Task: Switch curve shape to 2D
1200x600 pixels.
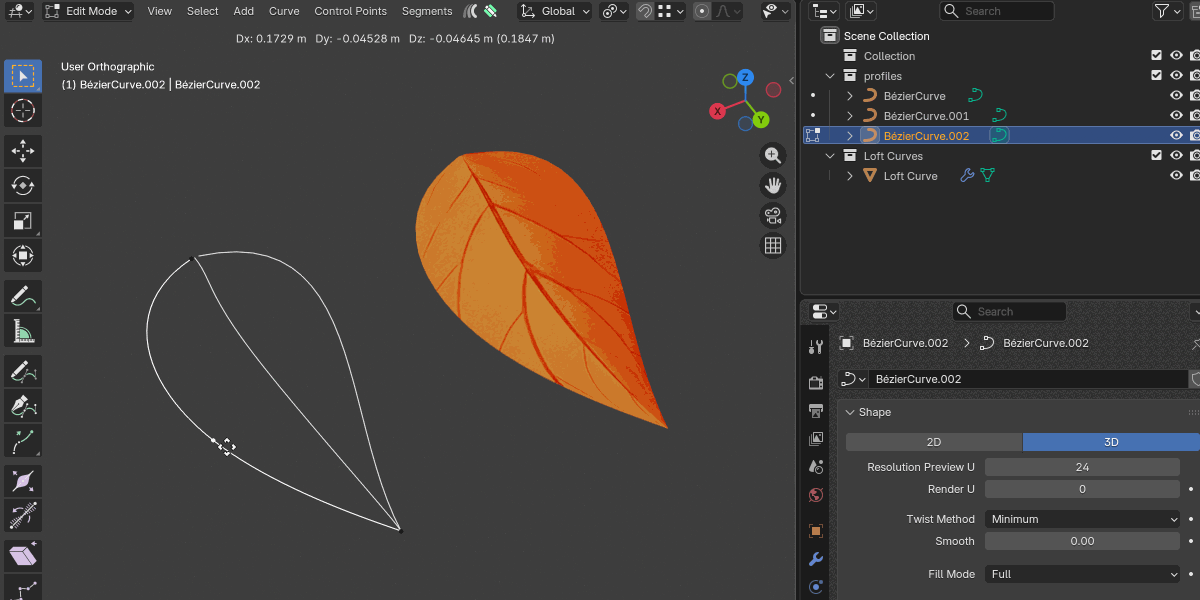Action: tap(931, 442)
